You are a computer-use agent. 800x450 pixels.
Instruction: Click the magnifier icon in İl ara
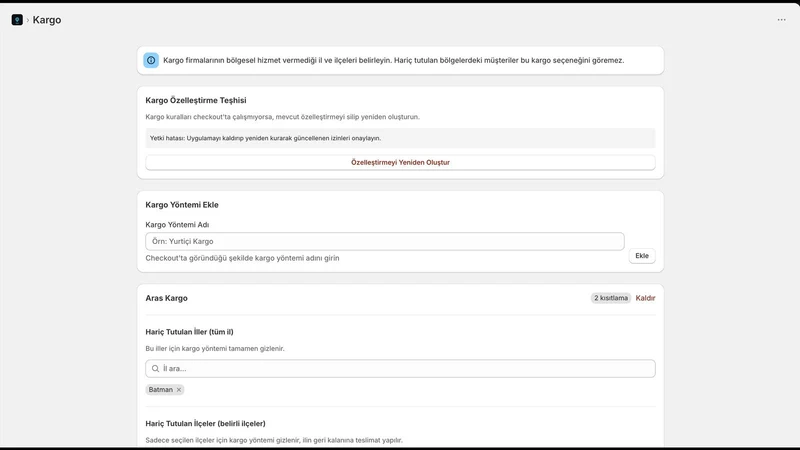(x=156, y=368)
